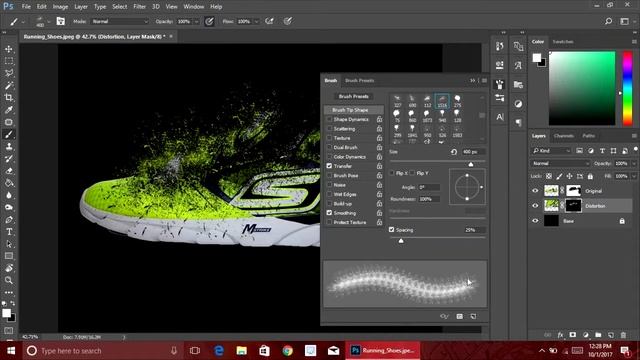Image resolution: width=640 pixels, height=360 pixels.
Task: Open the layer Fill dropdown arrow
Action: pos(634,176)
